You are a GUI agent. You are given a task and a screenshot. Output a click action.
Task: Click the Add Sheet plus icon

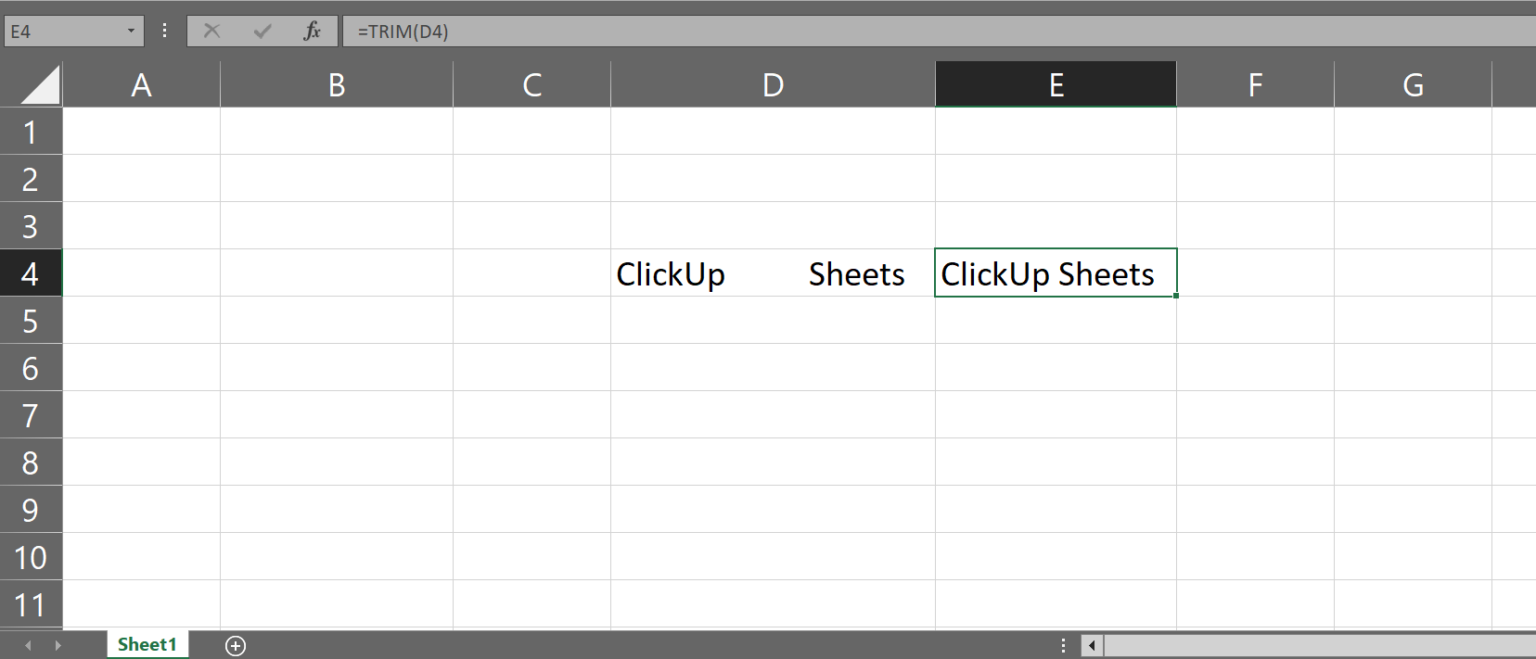[x=235, y=645]
